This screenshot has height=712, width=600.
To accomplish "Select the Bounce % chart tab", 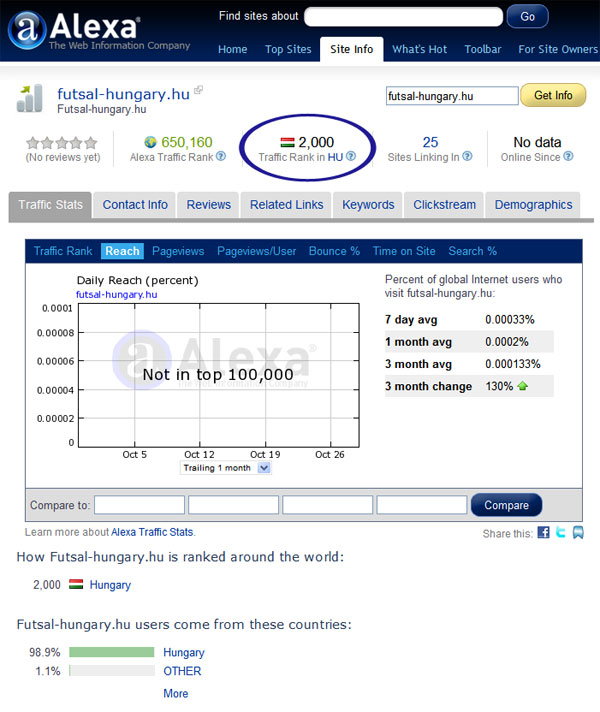I will coord(334,251).
